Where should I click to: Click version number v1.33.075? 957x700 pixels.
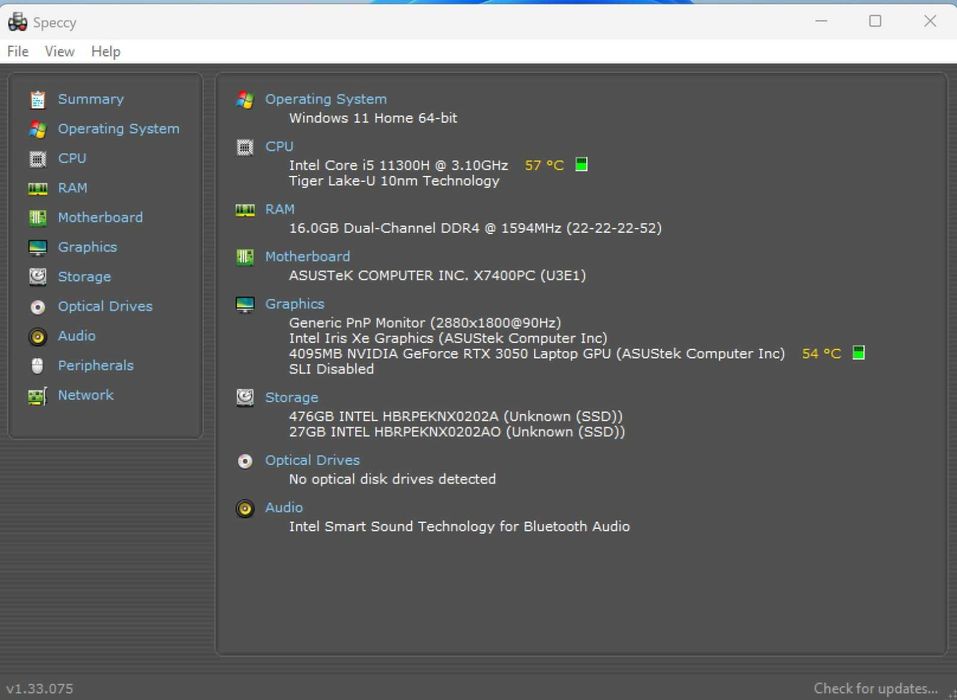[40, 688]
